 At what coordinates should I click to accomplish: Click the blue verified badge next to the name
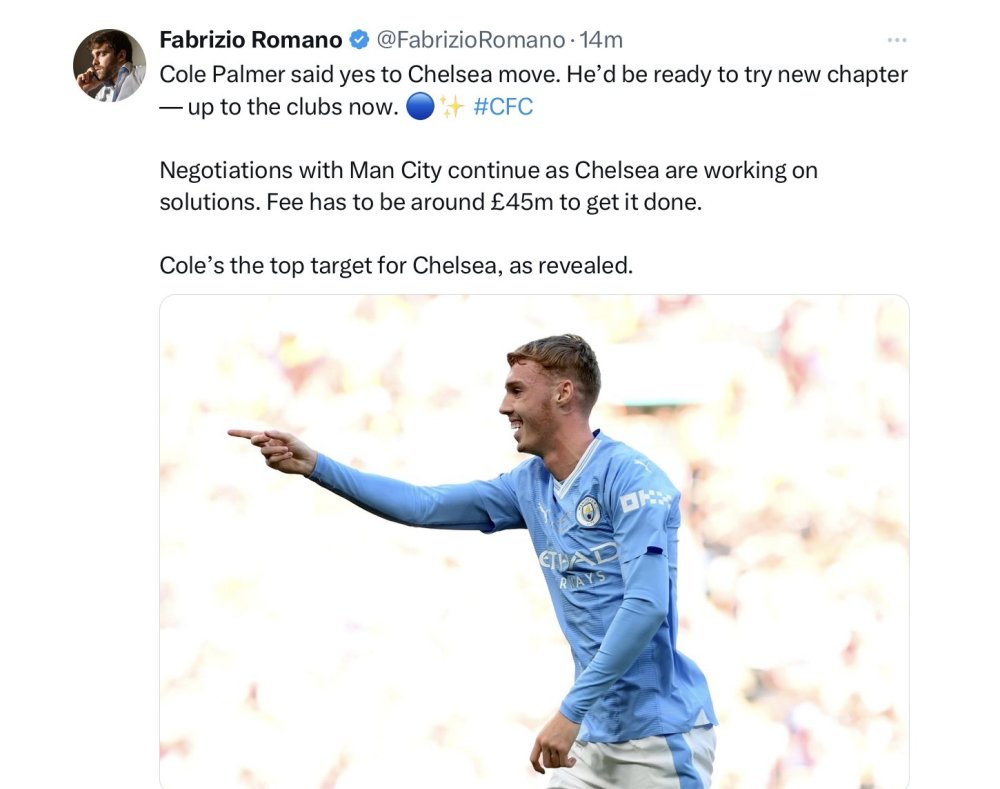click(x=359, y=40)
